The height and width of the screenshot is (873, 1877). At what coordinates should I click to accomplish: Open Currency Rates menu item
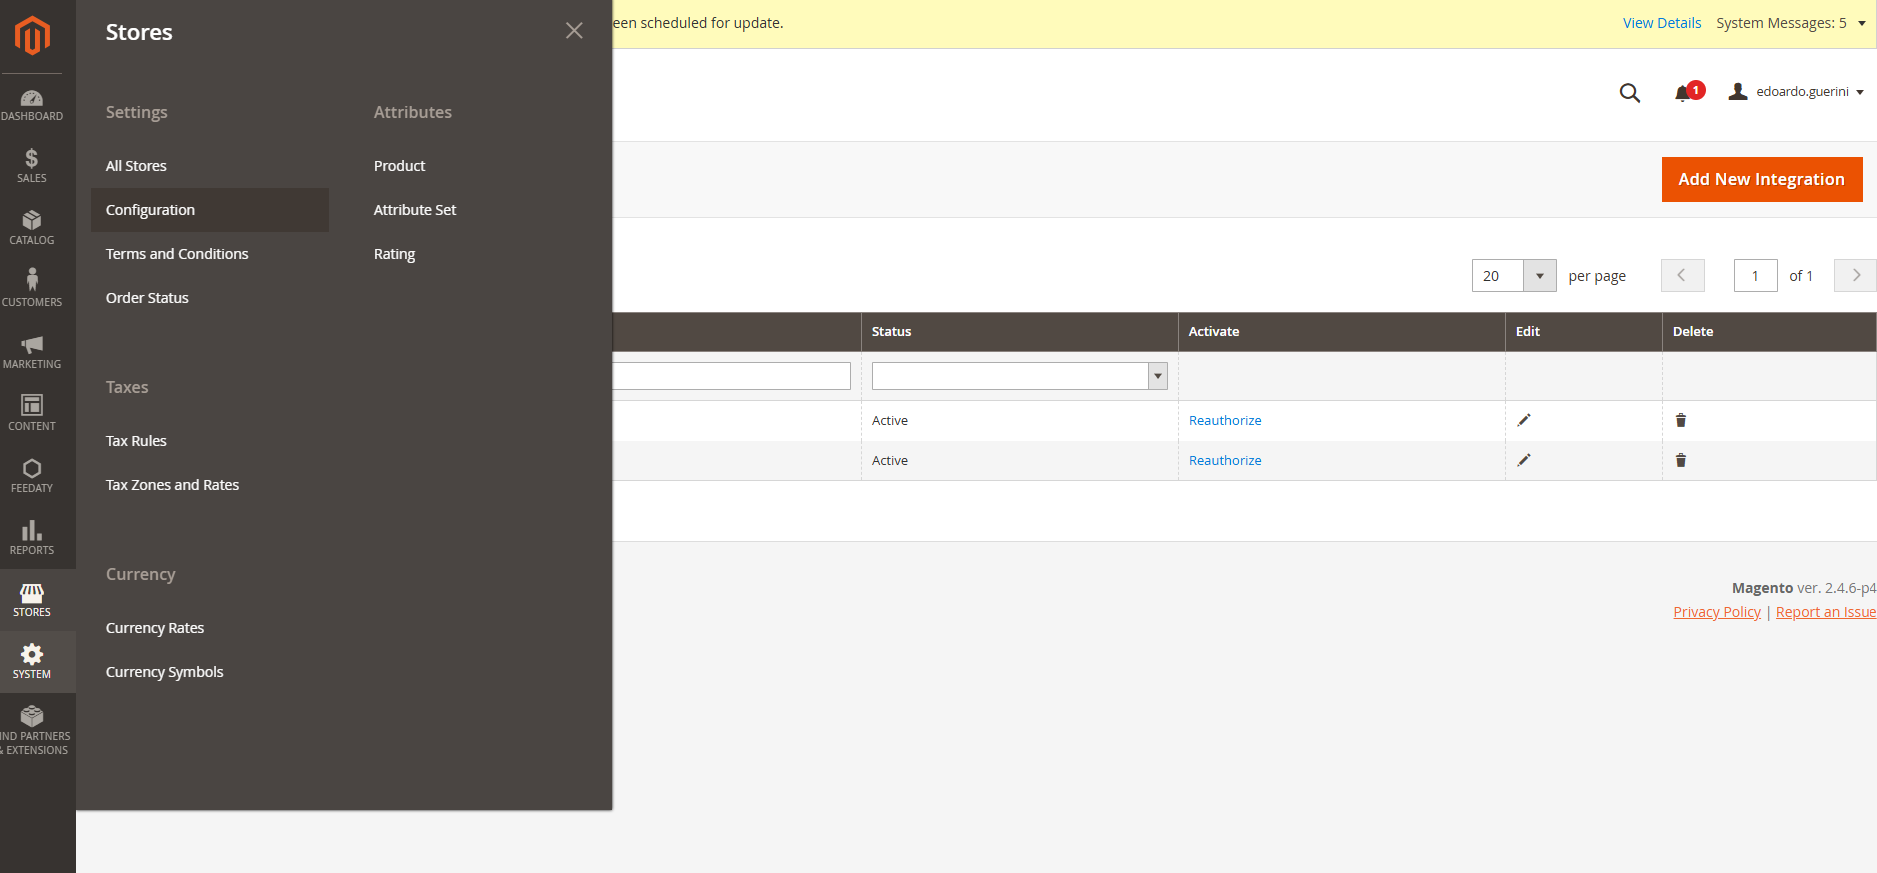(x=155, y=628)
